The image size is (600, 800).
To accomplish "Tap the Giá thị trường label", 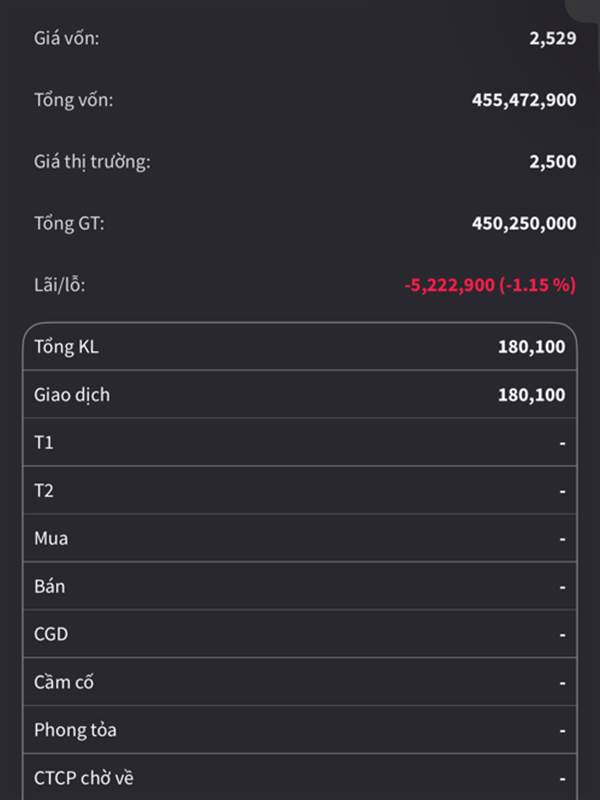I will click(x=92, y=161).
